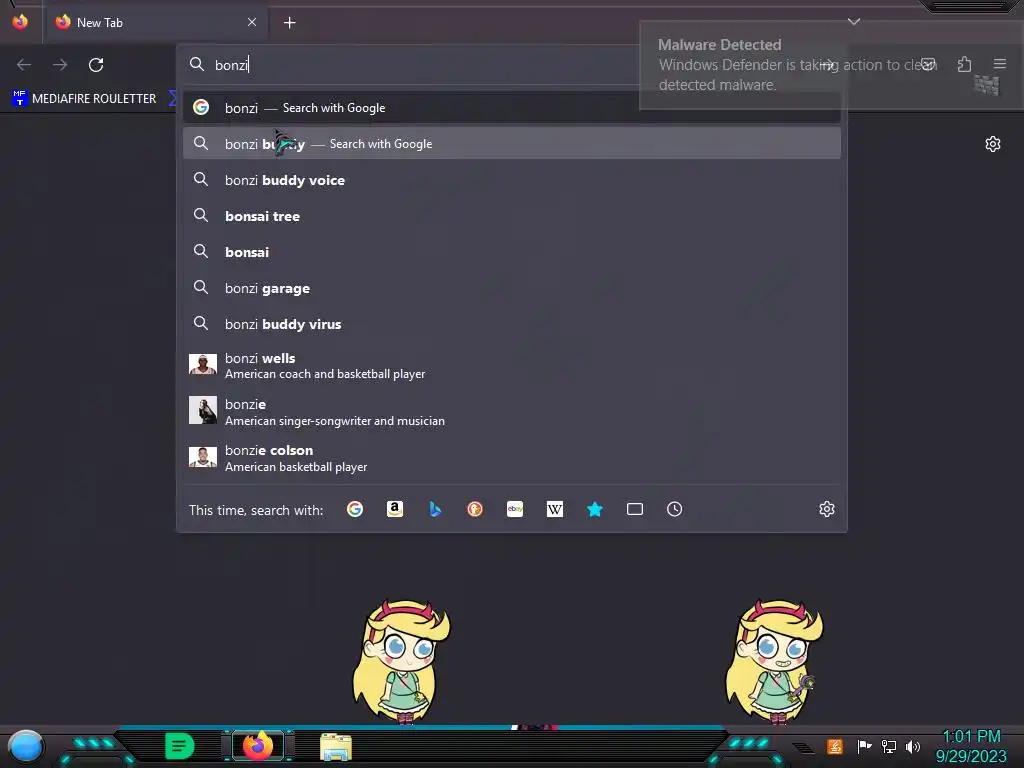Open the network tray icon
The width and height of the screenshot is (1024, 768).
889,746
